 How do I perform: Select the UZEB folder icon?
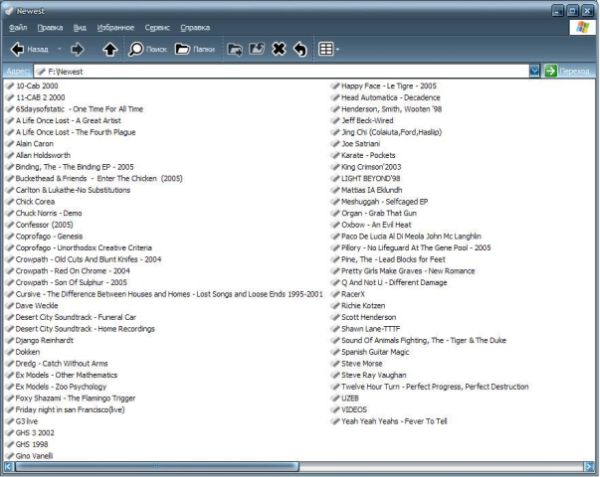pyautogui.click(x=336, y=398)
